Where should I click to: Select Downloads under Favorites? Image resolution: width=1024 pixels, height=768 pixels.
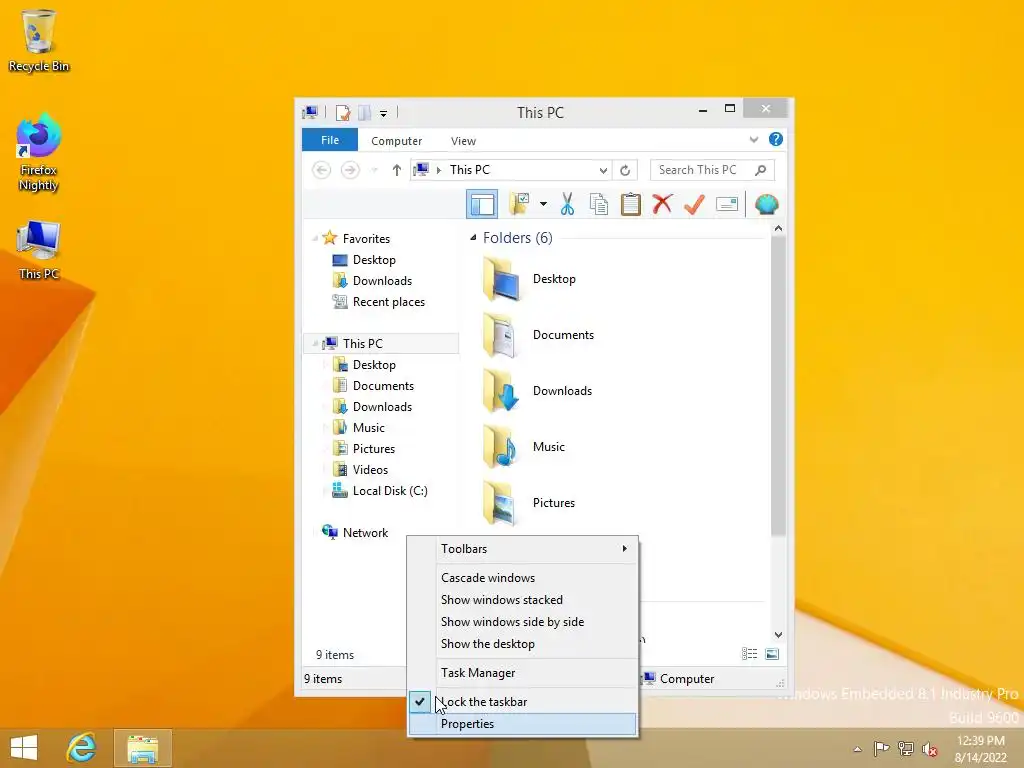click(x=382, y=281)
